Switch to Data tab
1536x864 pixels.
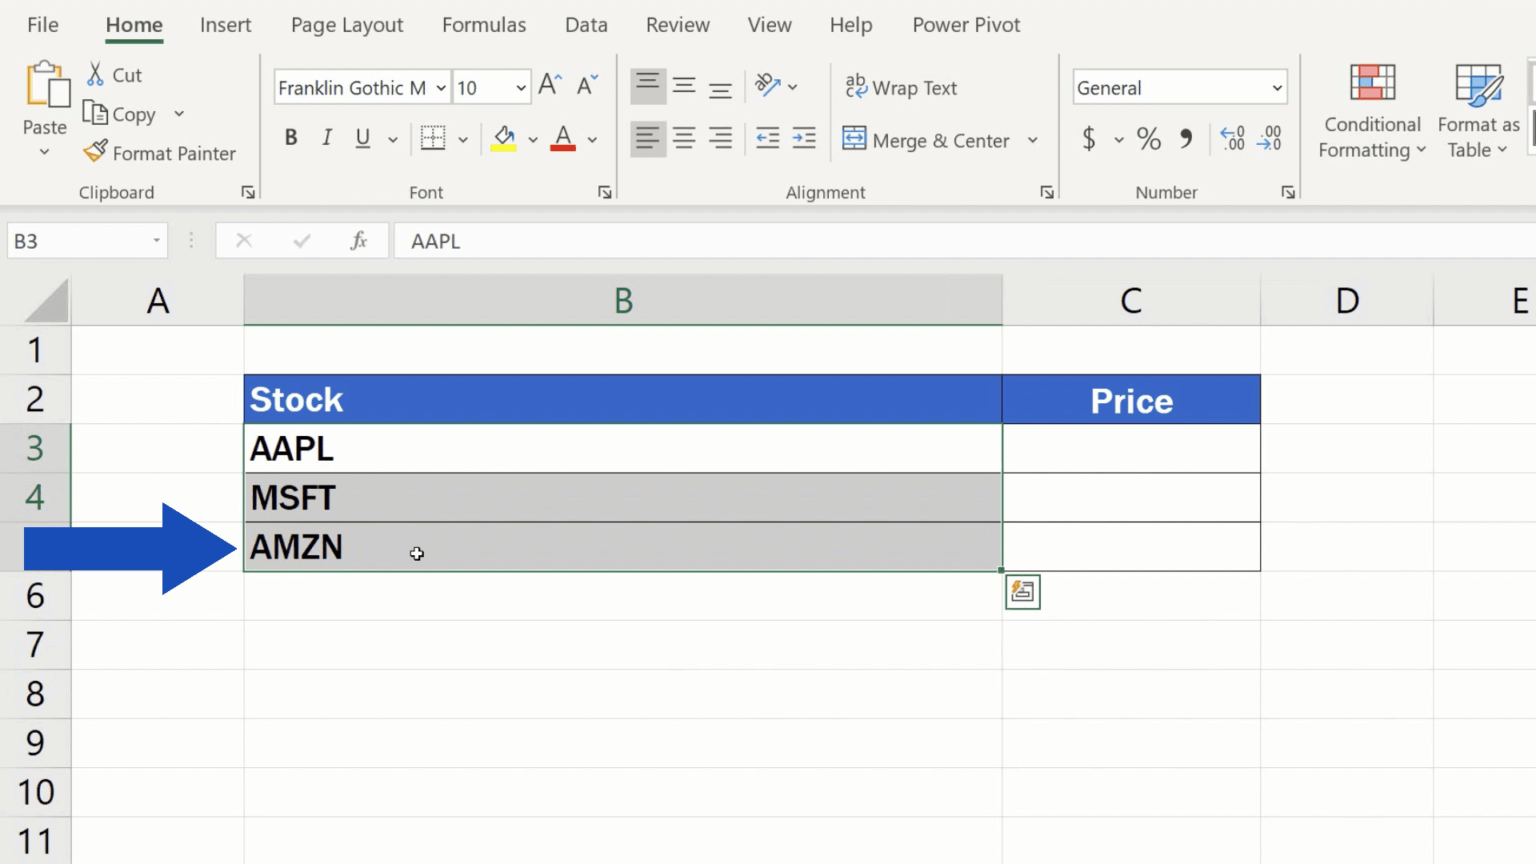coord(586,25)
